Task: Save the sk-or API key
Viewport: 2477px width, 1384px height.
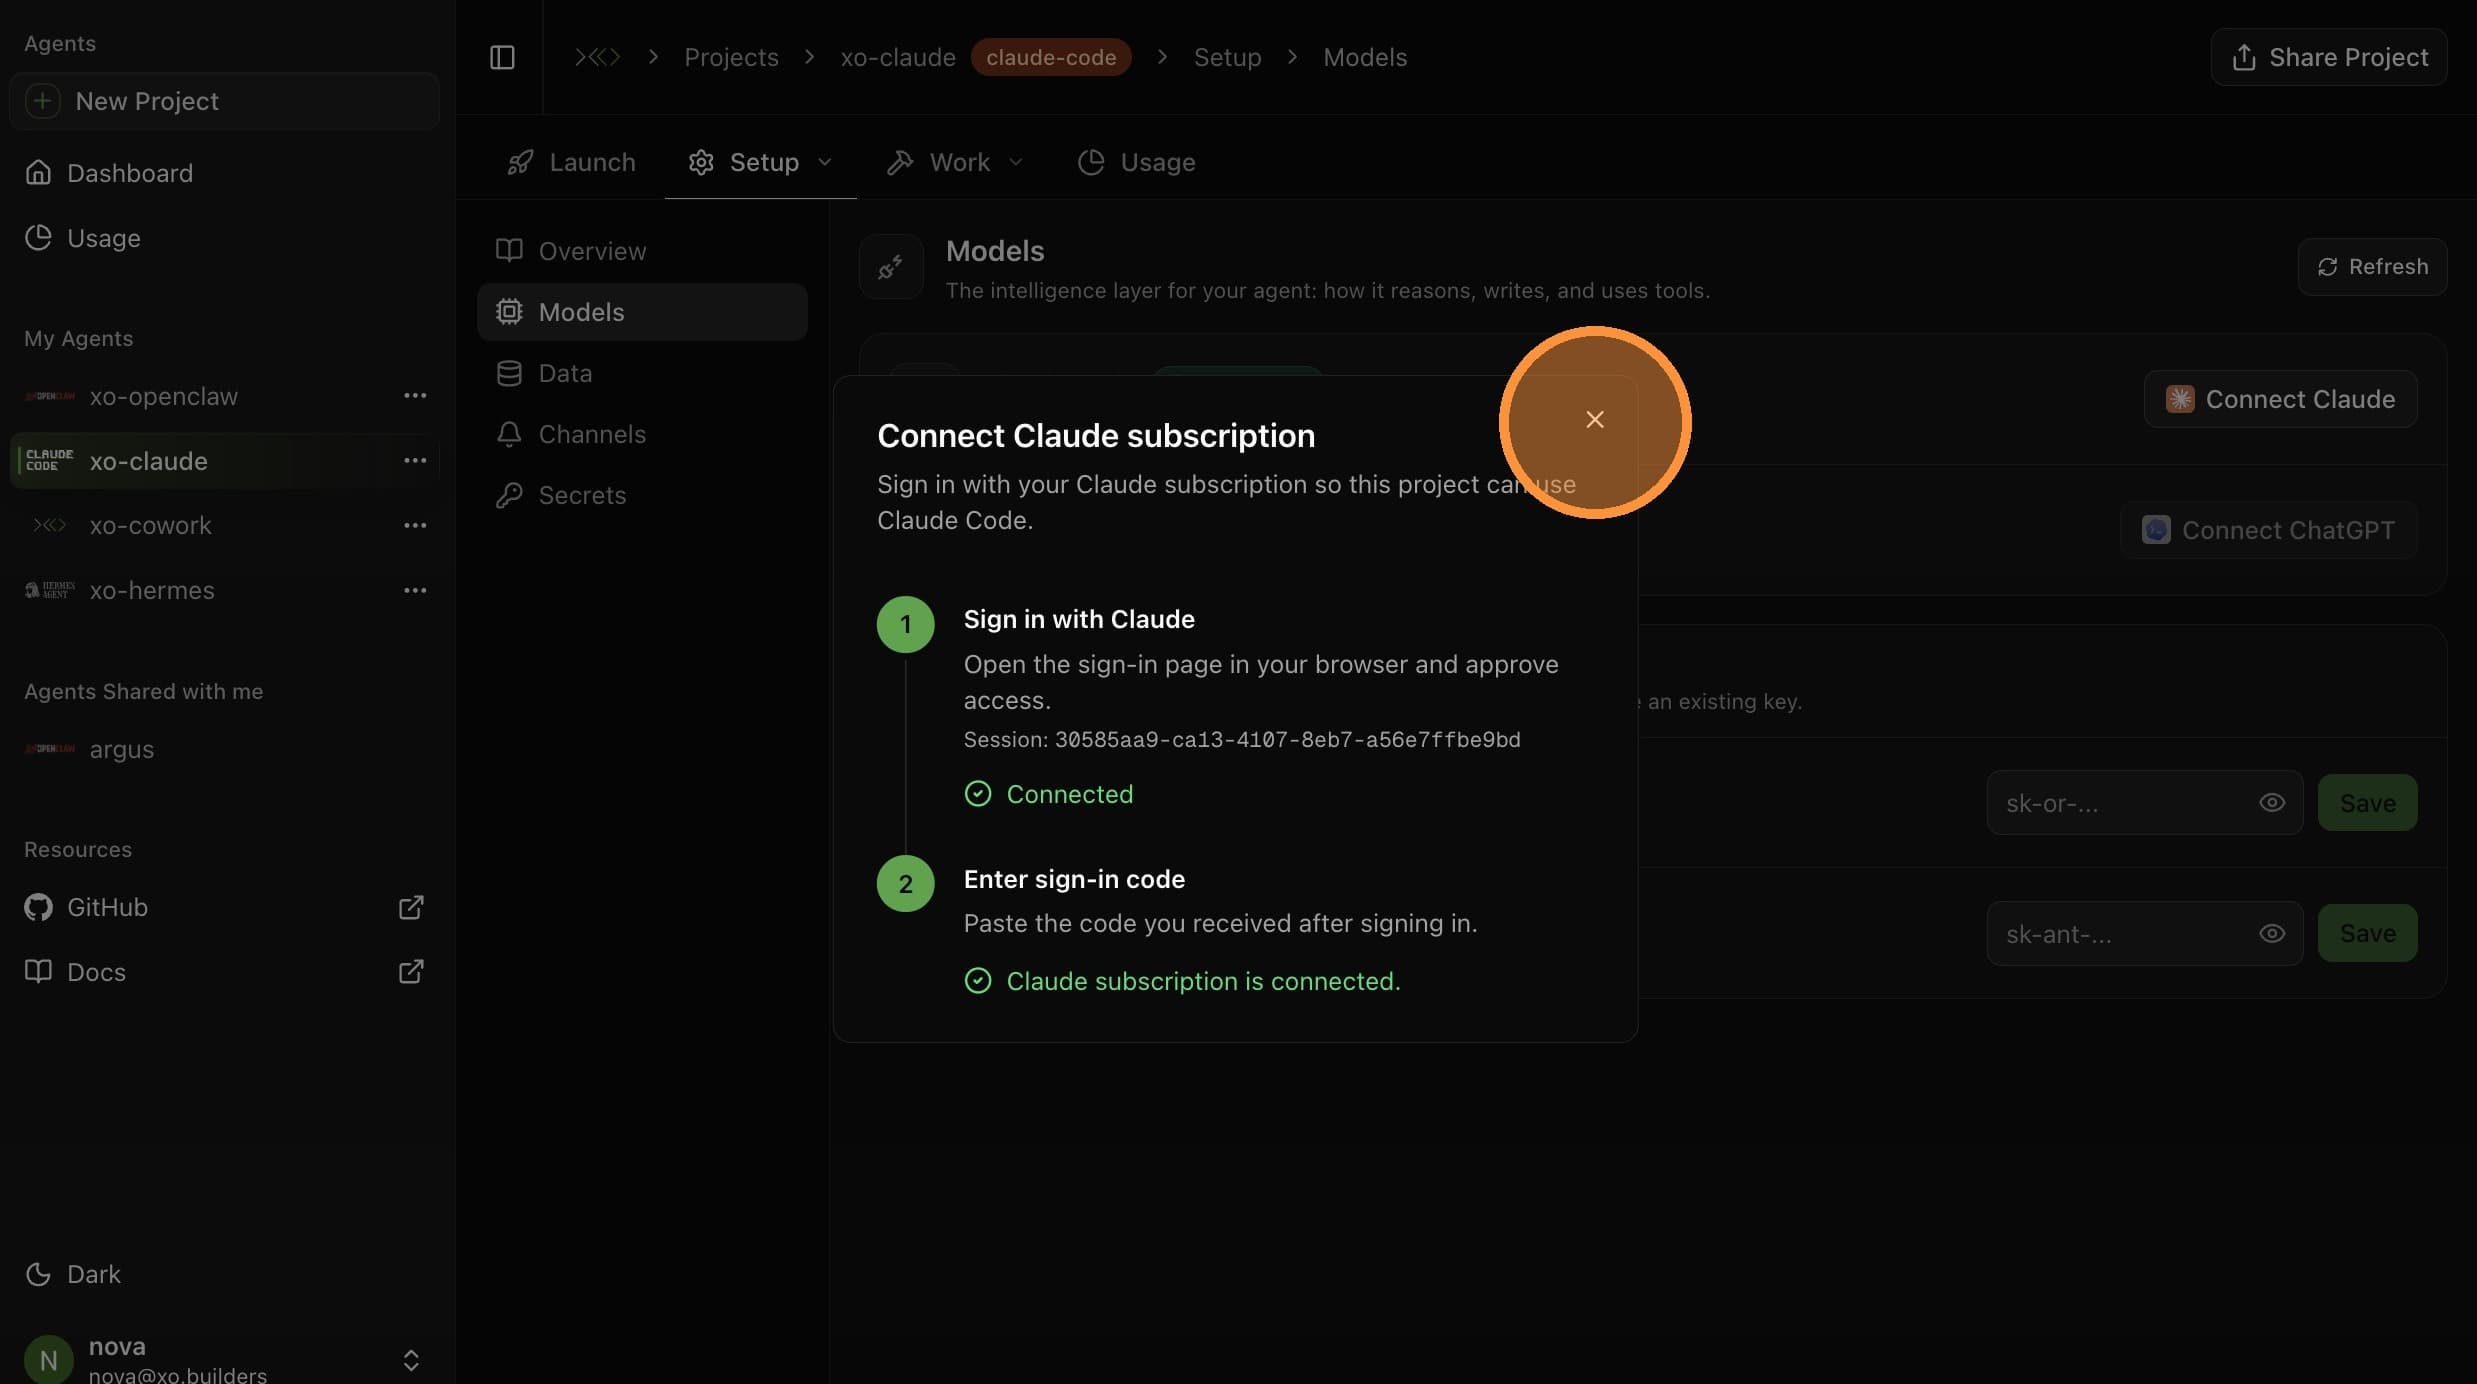Action: (2367, 803)
